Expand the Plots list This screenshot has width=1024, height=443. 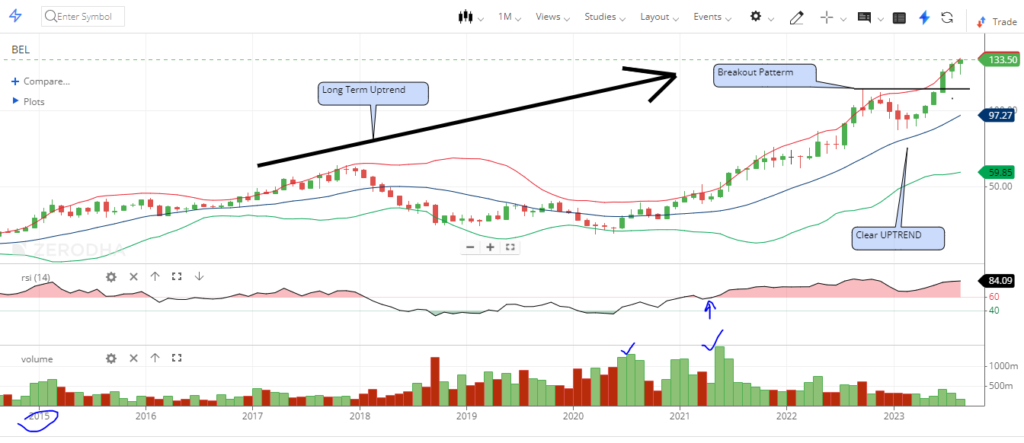tap(28, 101)
